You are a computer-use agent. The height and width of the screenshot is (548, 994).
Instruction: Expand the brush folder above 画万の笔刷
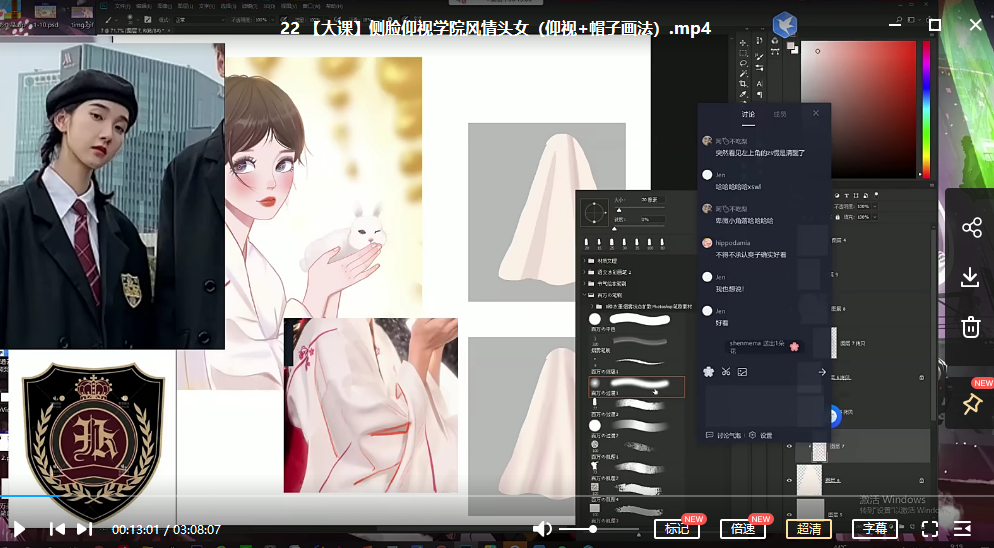tap(584, 284)
